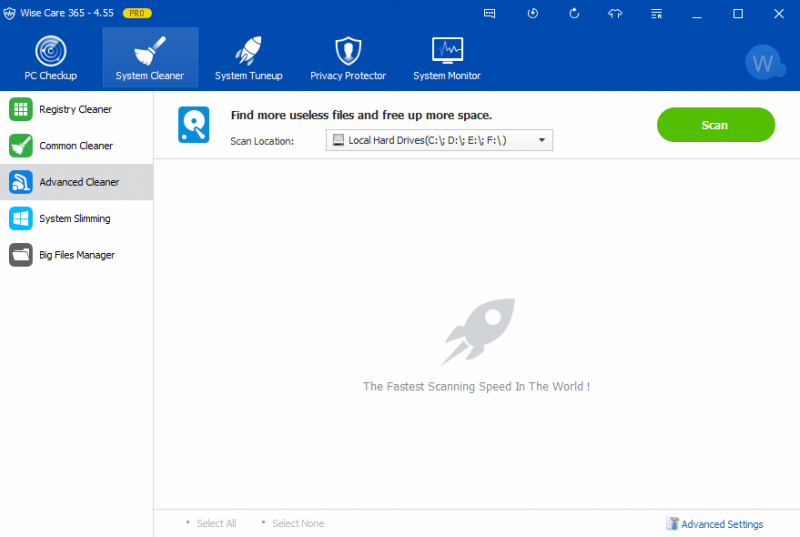800x537 pixels.
Task: Open the PC Checkup section
Action: click(51, 58)
